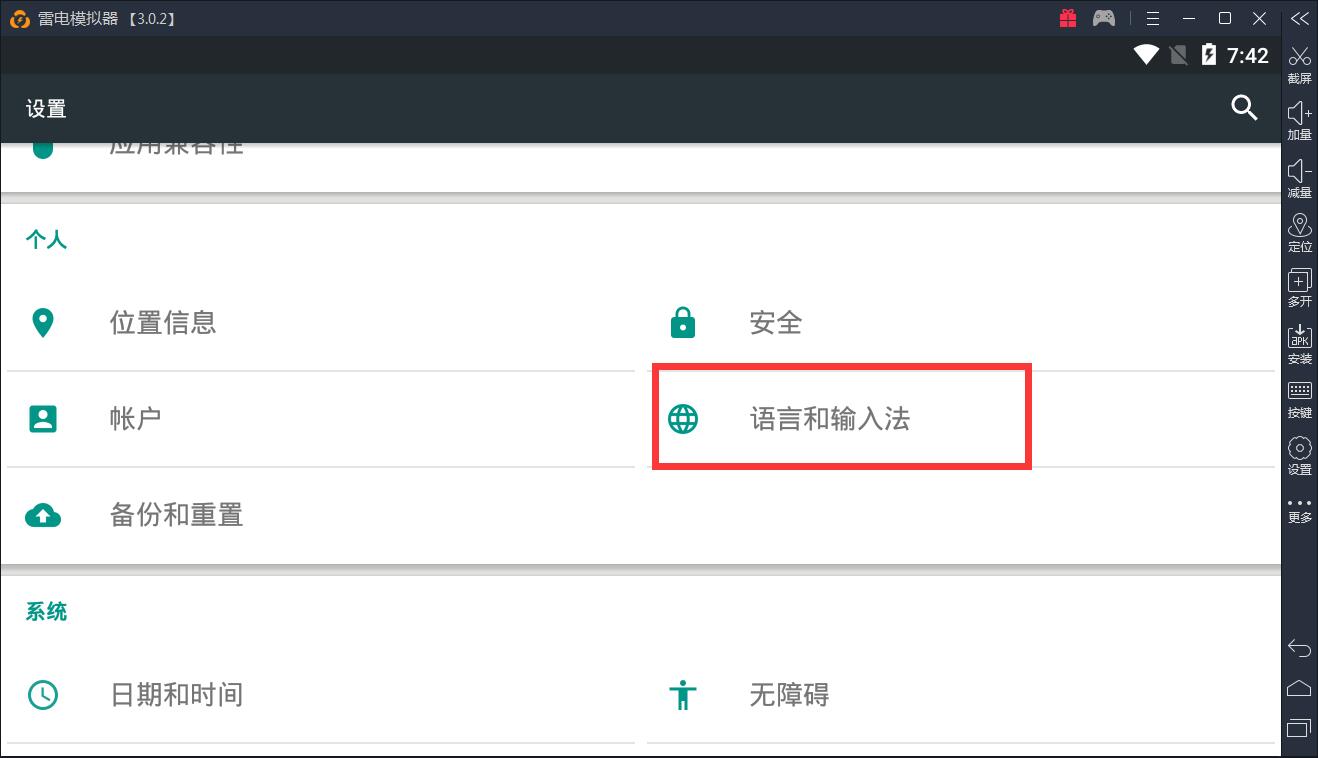This screenshot has height=758, width=1318.
Task: Collapse the sidebar with double chevron
Action: pos(1299,19)
